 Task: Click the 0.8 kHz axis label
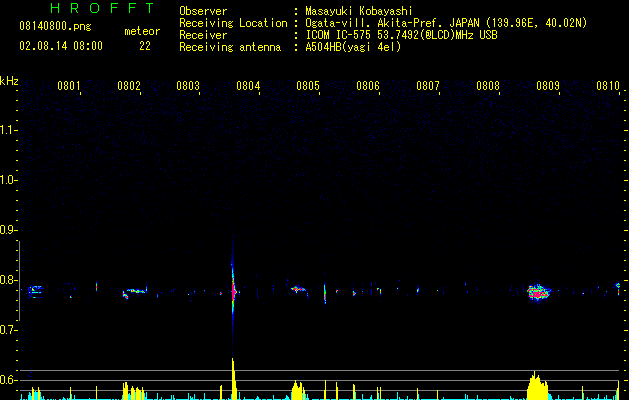tap(8, 280)
